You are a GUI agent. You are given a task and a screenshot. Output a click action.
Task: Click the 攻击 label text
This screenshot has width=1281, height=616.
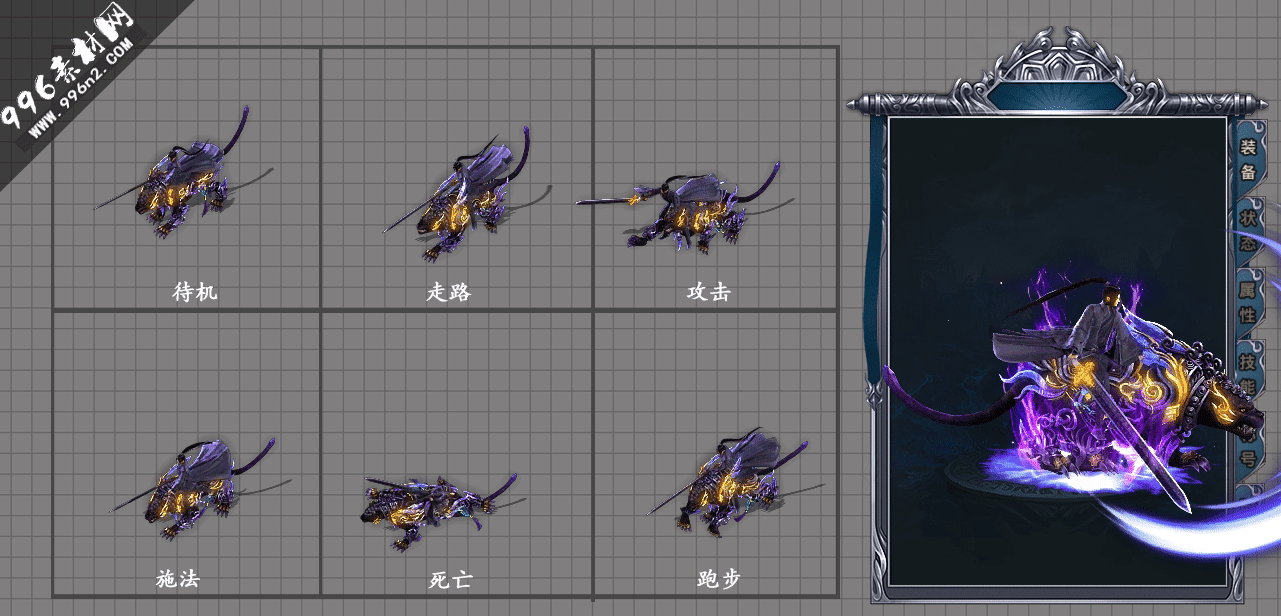tap(709, 292)
